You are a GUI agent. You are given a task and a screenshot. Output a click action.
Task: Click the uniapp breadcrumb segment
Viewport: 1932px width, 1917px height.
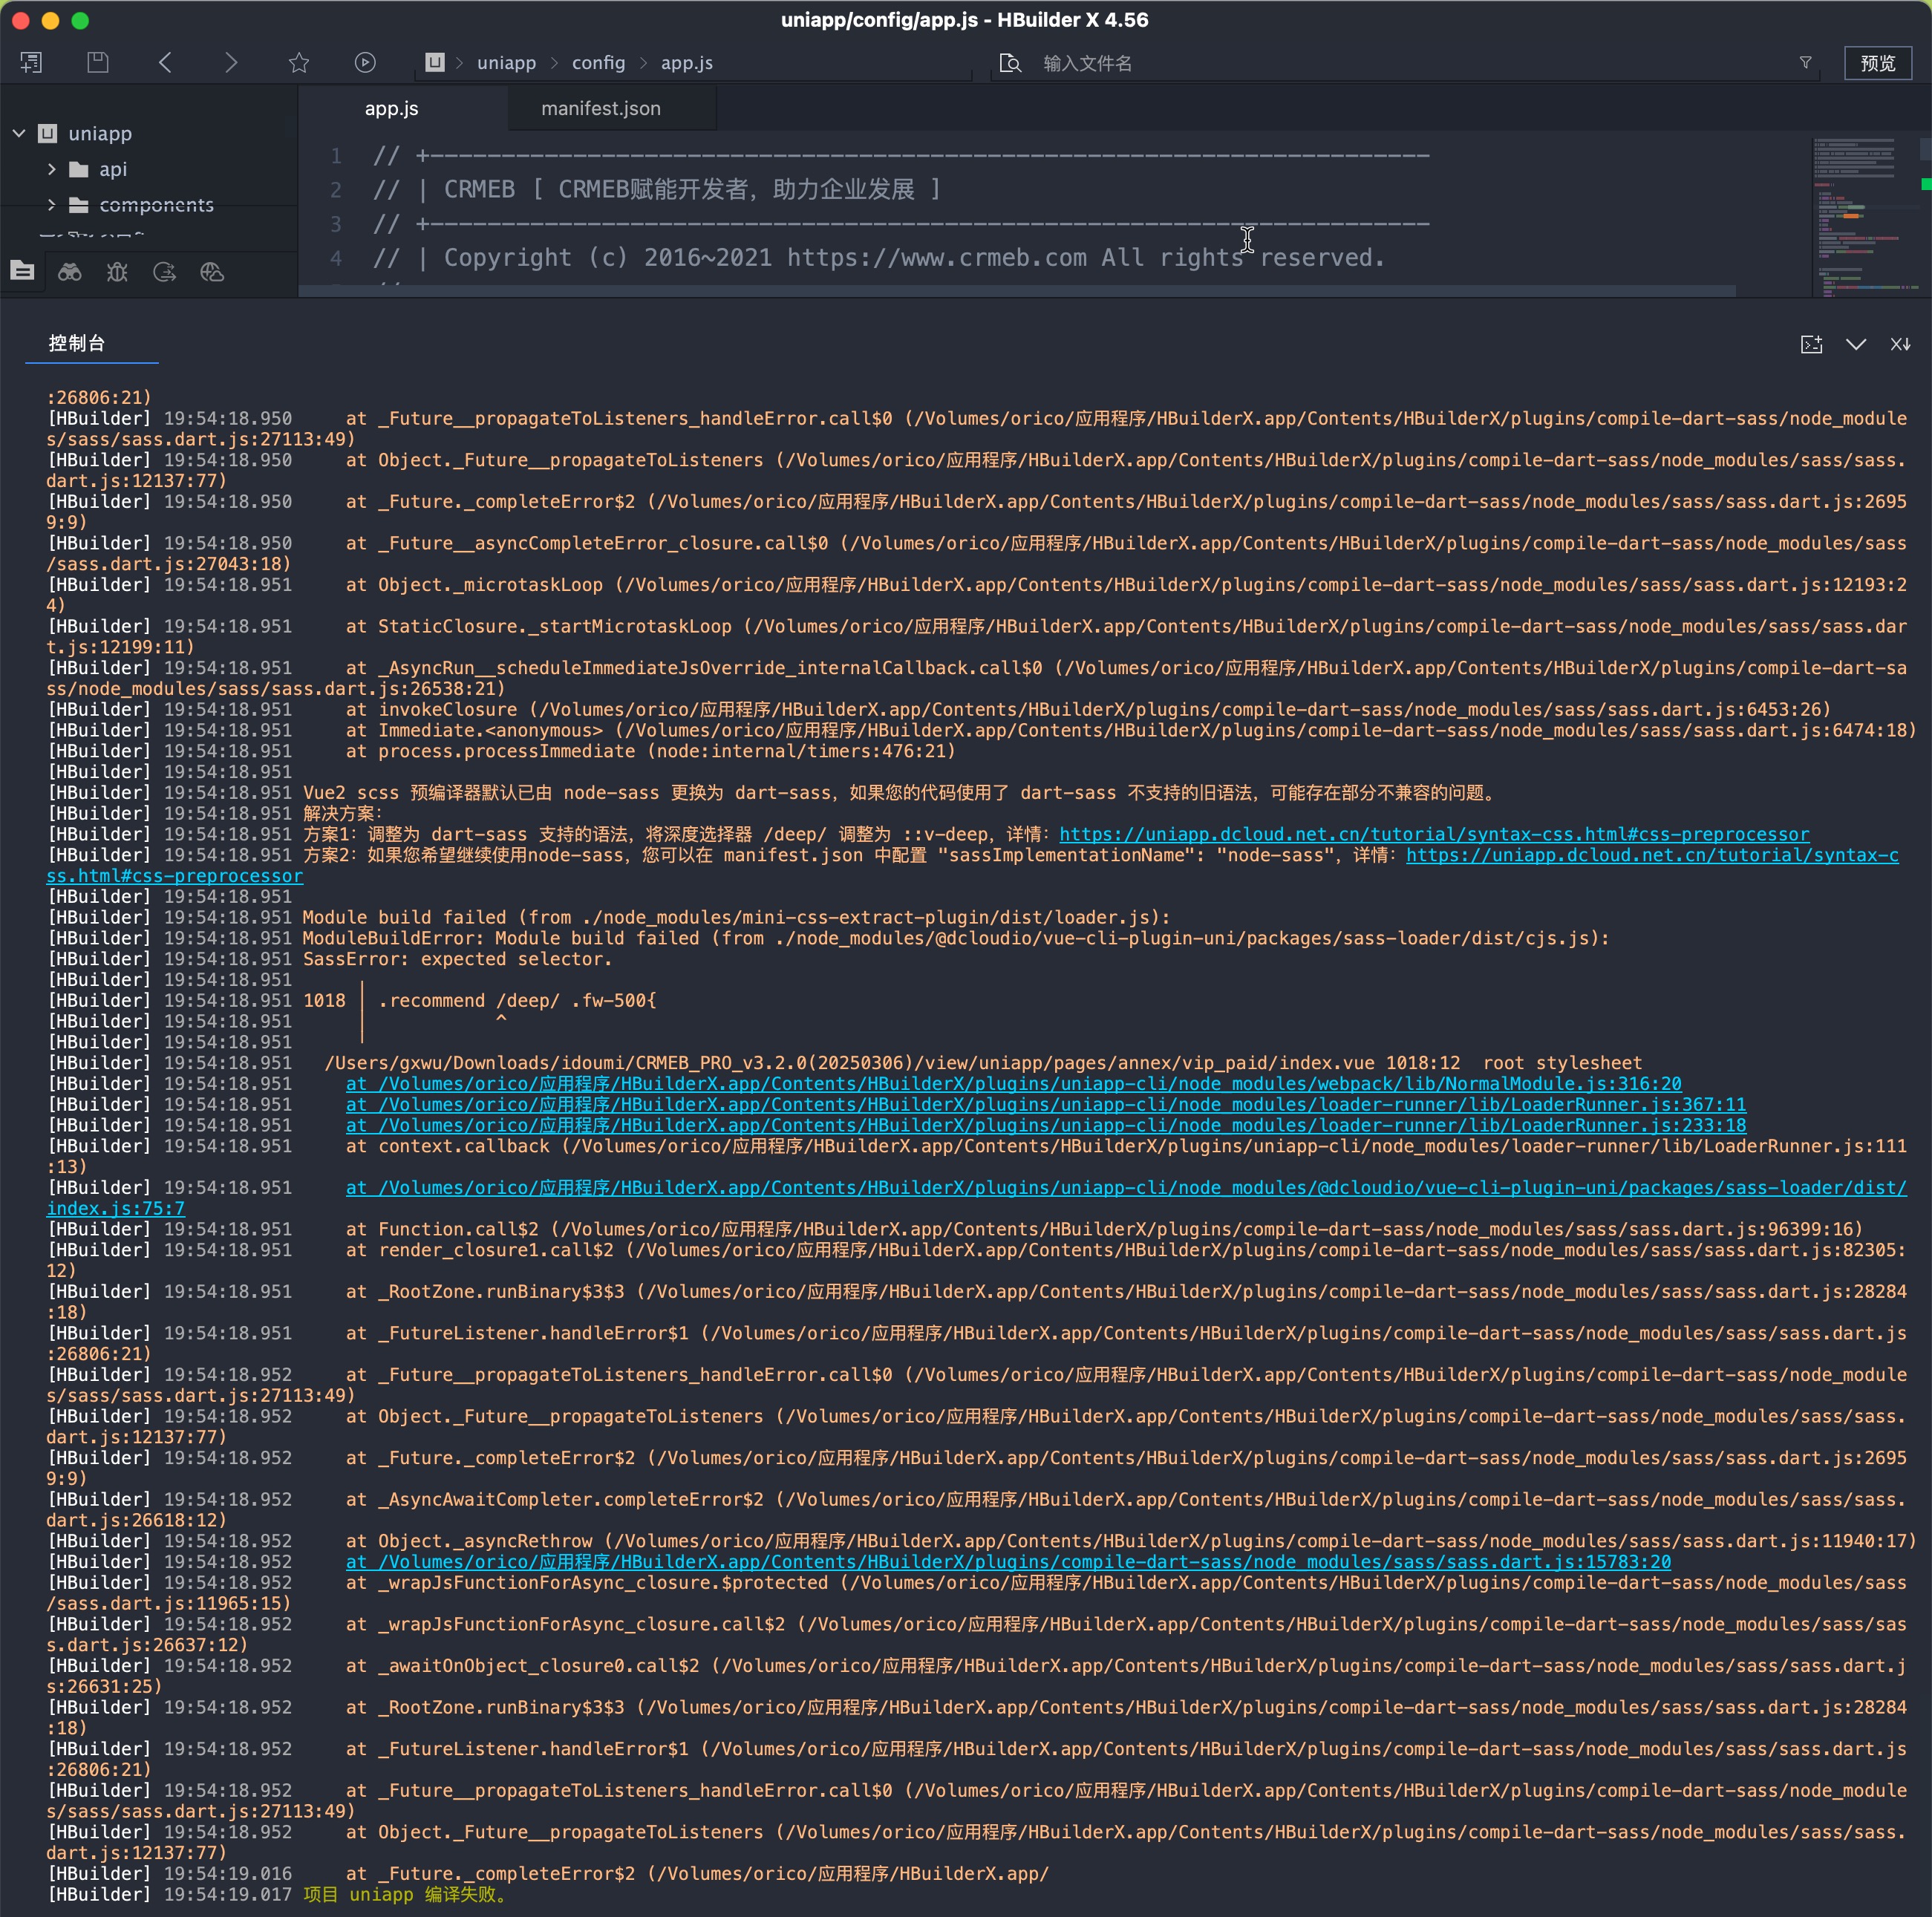(x=506, y=62)
